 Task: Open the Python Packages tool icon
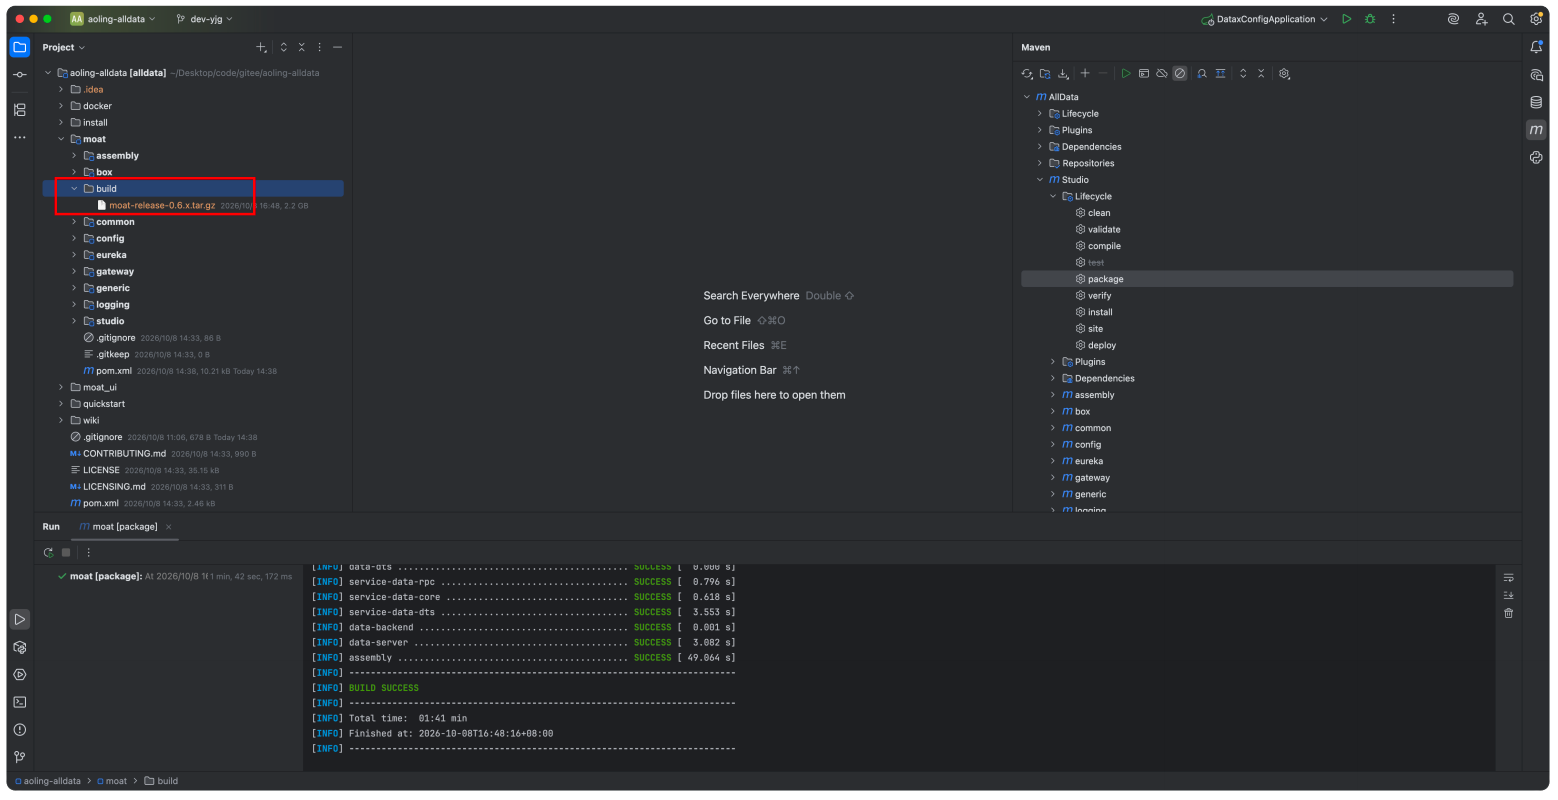point(1536,157)
